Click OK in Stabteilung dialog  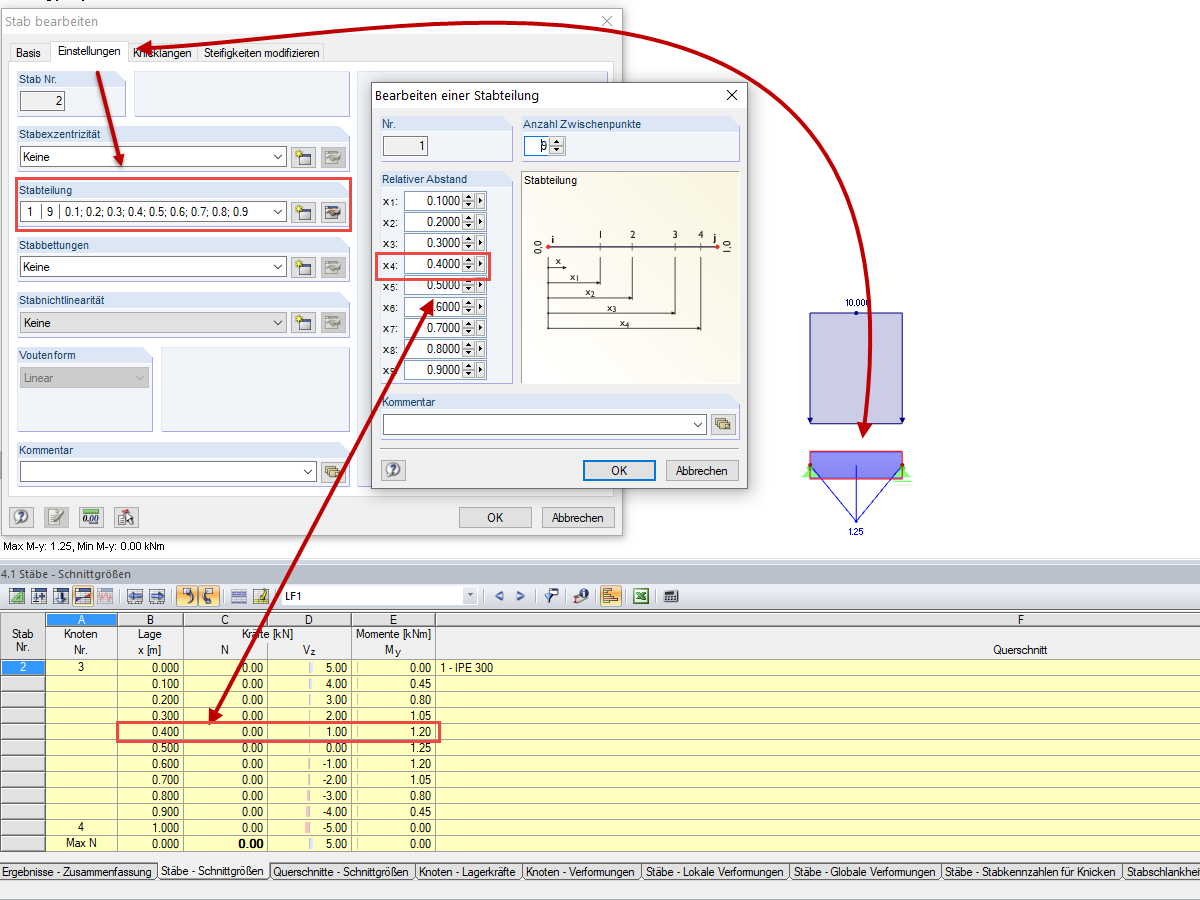point(619,470)
